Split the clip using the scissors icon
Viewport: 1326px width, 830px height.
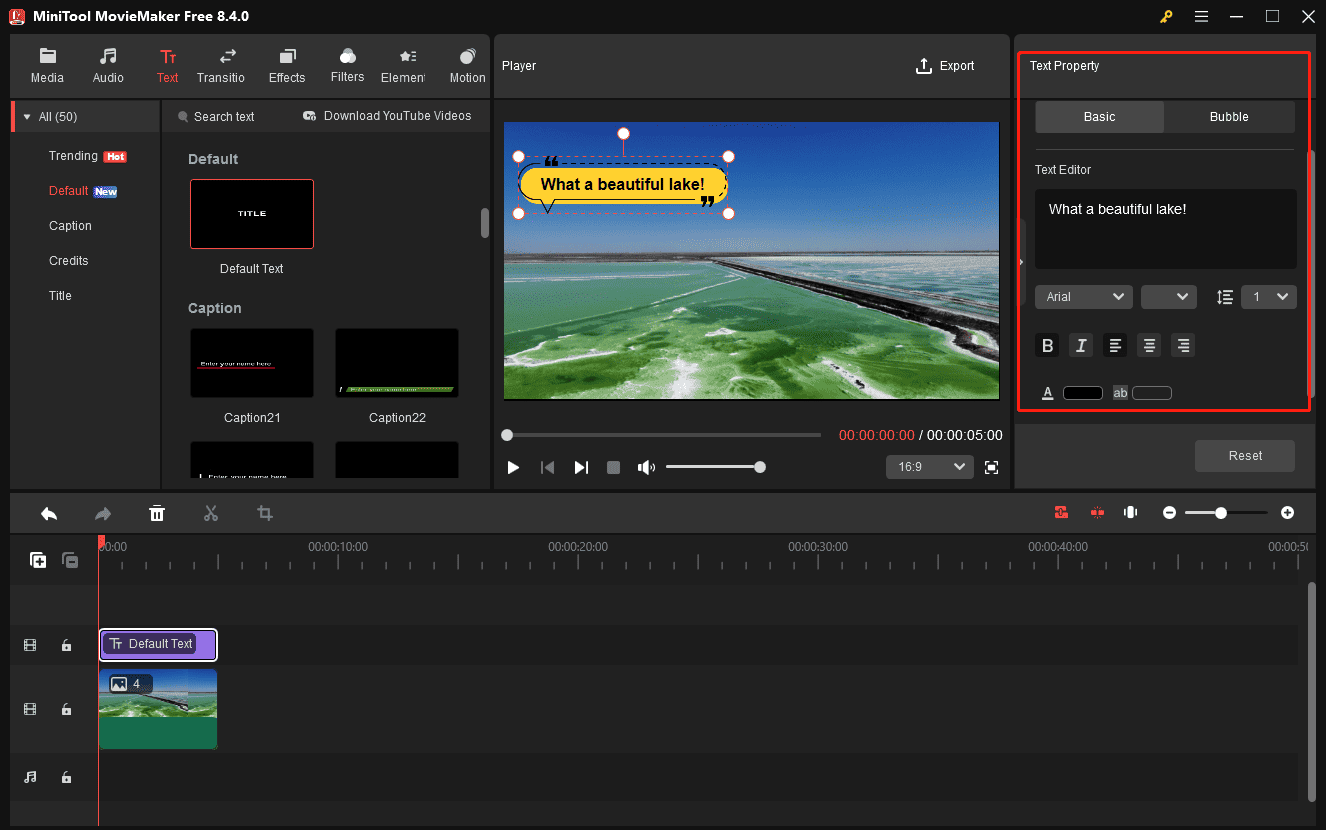click(x=211, y=513)
